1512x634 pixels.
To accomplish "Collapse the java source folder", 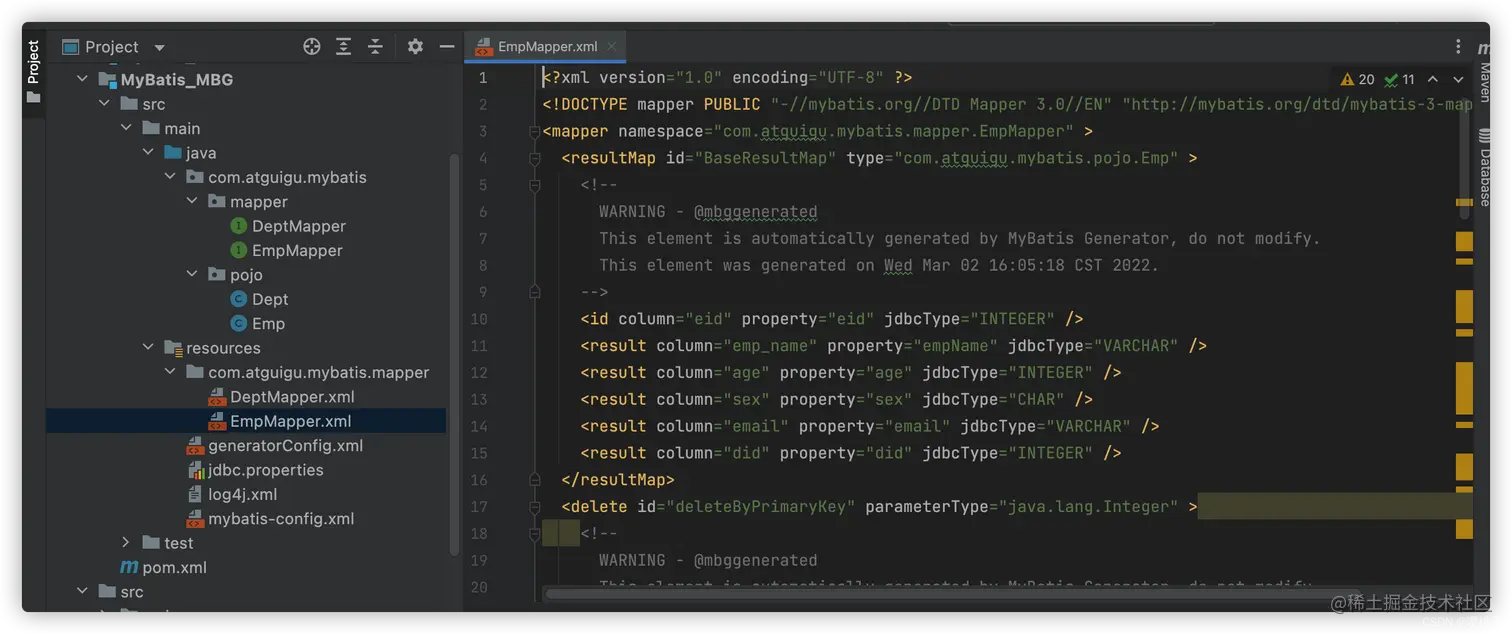I will click(x=148, y=153).
